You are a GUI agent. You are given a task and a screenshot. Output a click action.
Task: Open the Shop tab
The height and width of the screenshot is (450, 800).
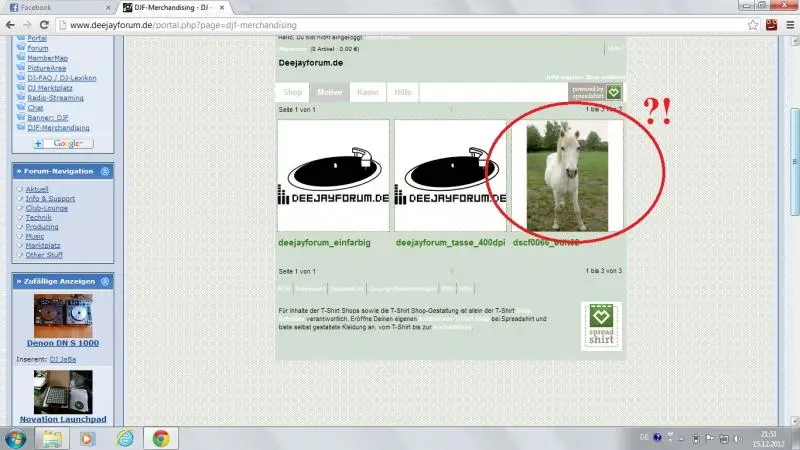coord(293,92)
